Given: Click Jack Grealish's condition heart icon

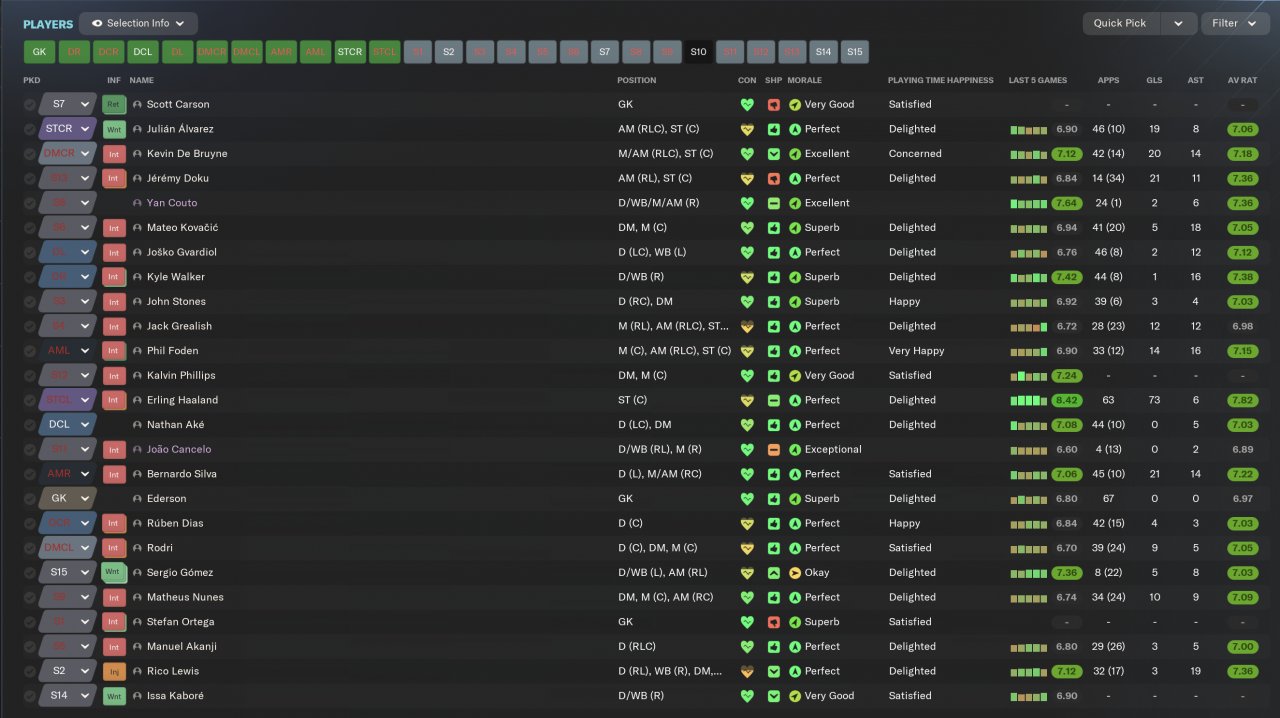Looking at the screenshot, I should tap(746, 326).
